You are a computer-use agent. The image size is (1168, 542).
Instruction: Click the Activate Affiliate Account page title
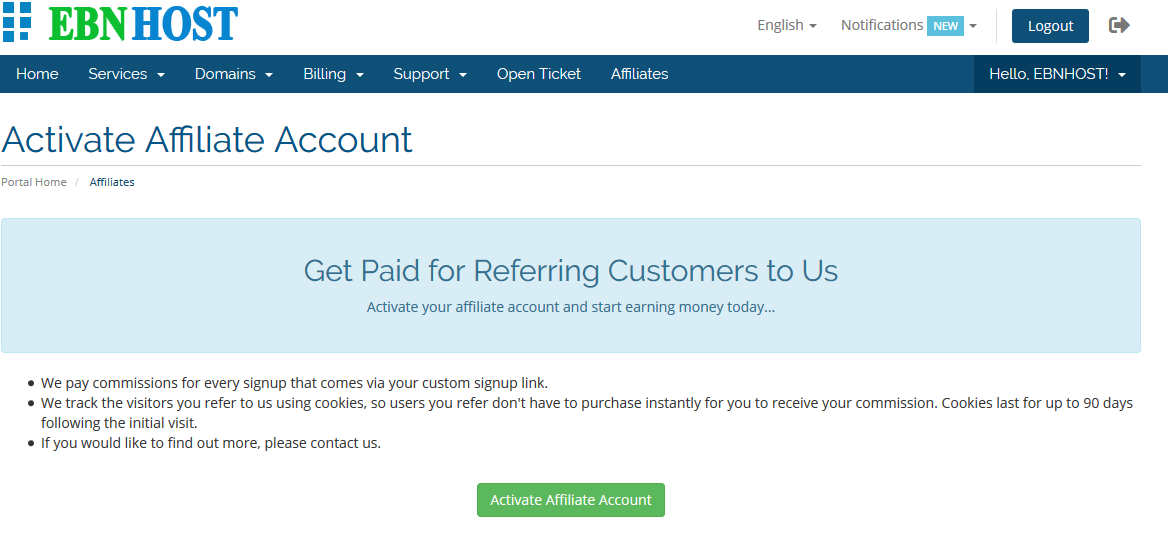(x=207, y=139)
